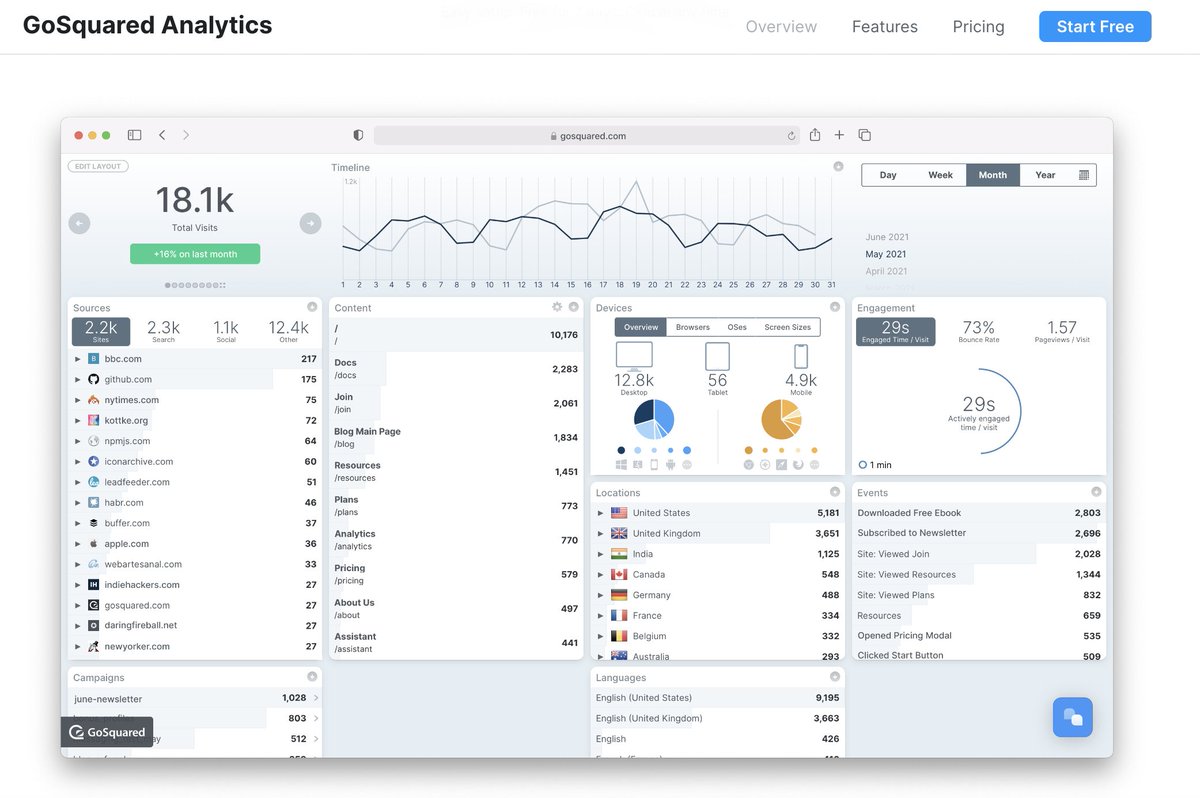Screen dimensions: 1200x798
Task: Open june-newsletter campaign chevron
Action: (316, 698)
